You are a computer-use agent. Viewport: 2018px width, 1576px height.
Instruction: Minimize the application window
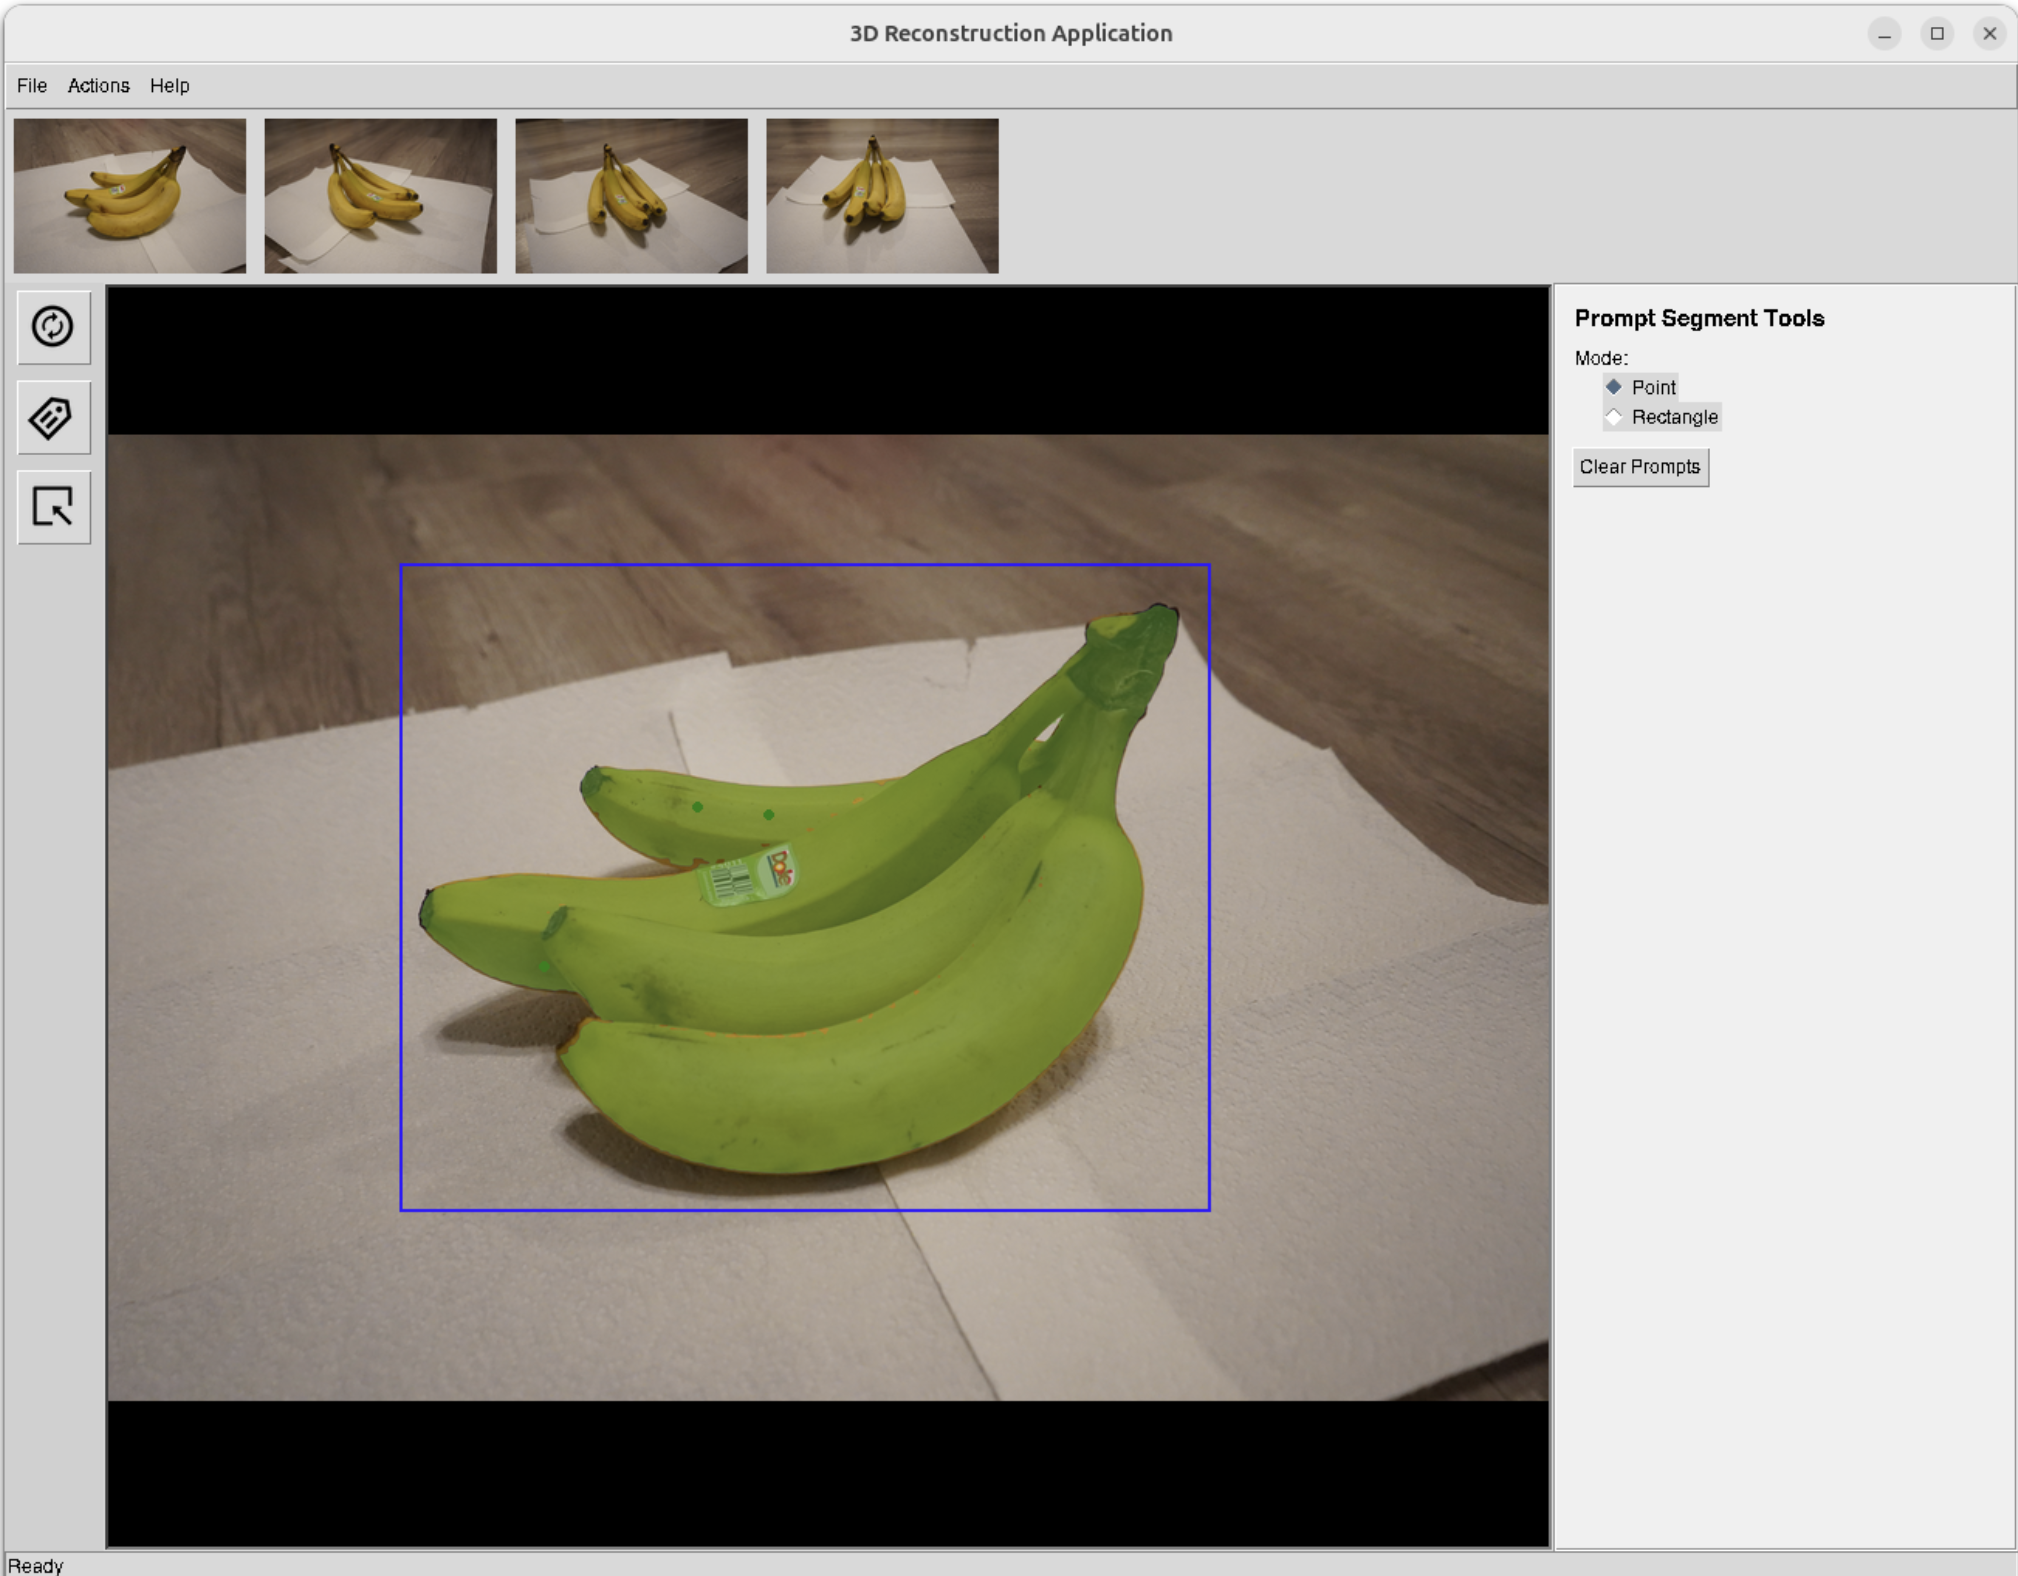(x=1884, y=34)
